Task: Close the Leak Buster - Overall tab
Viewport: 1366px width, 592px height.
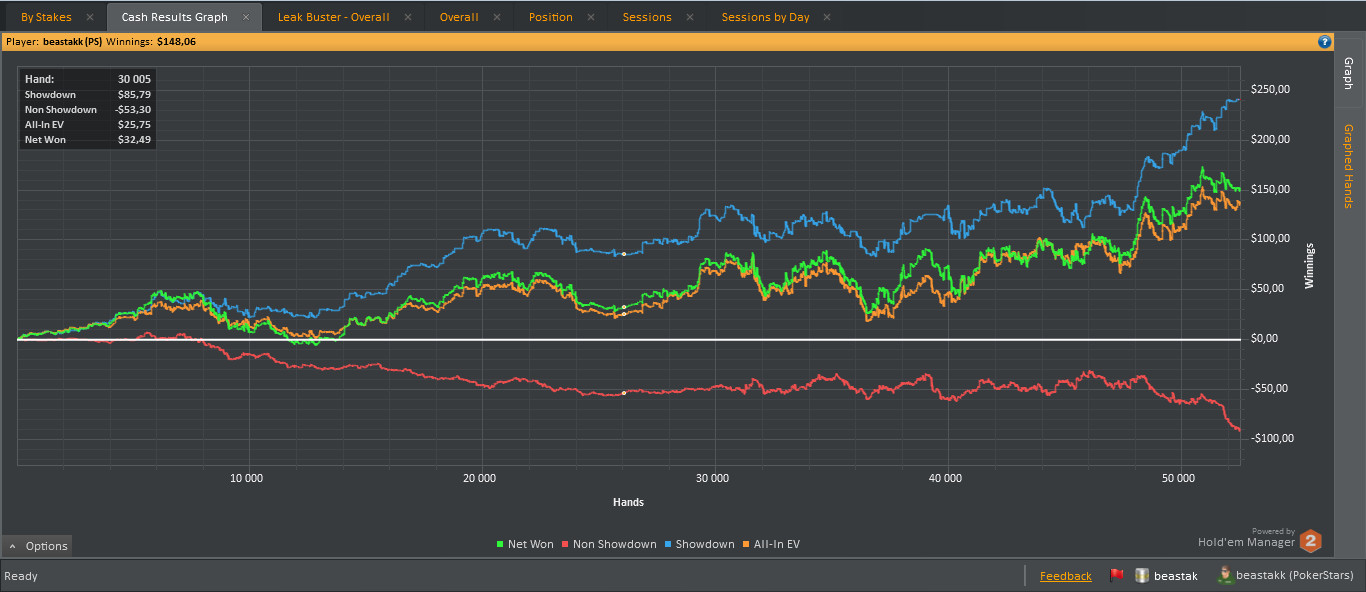Action: point(408,17)
